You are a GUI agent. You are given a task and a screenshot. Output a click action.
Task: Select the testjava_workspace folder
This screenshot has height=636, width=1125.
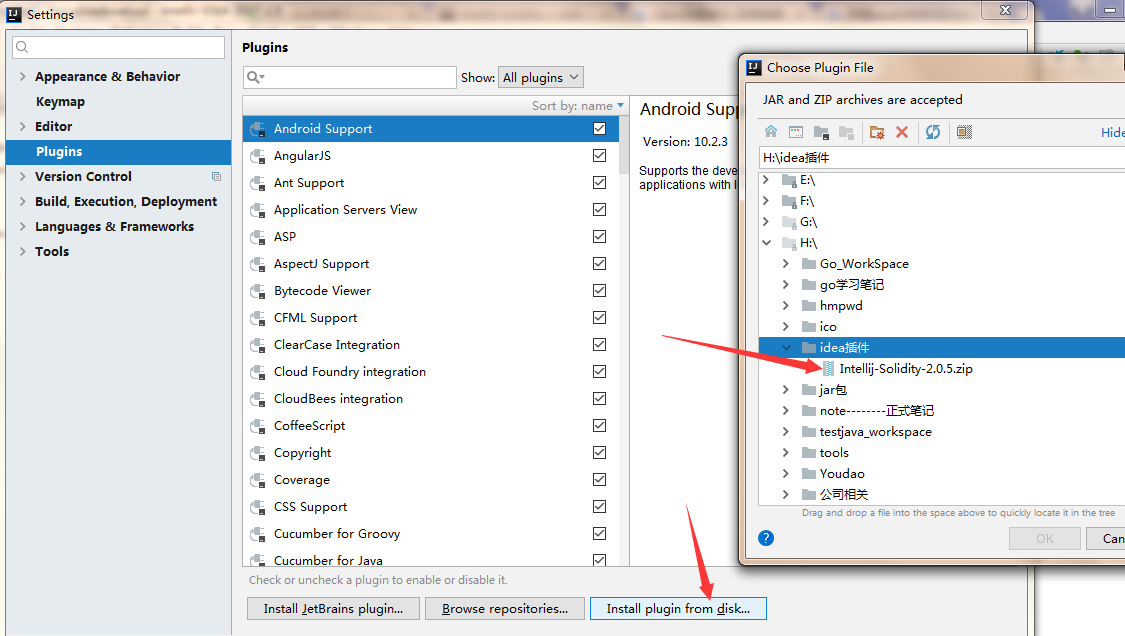(x=875, y=431)
